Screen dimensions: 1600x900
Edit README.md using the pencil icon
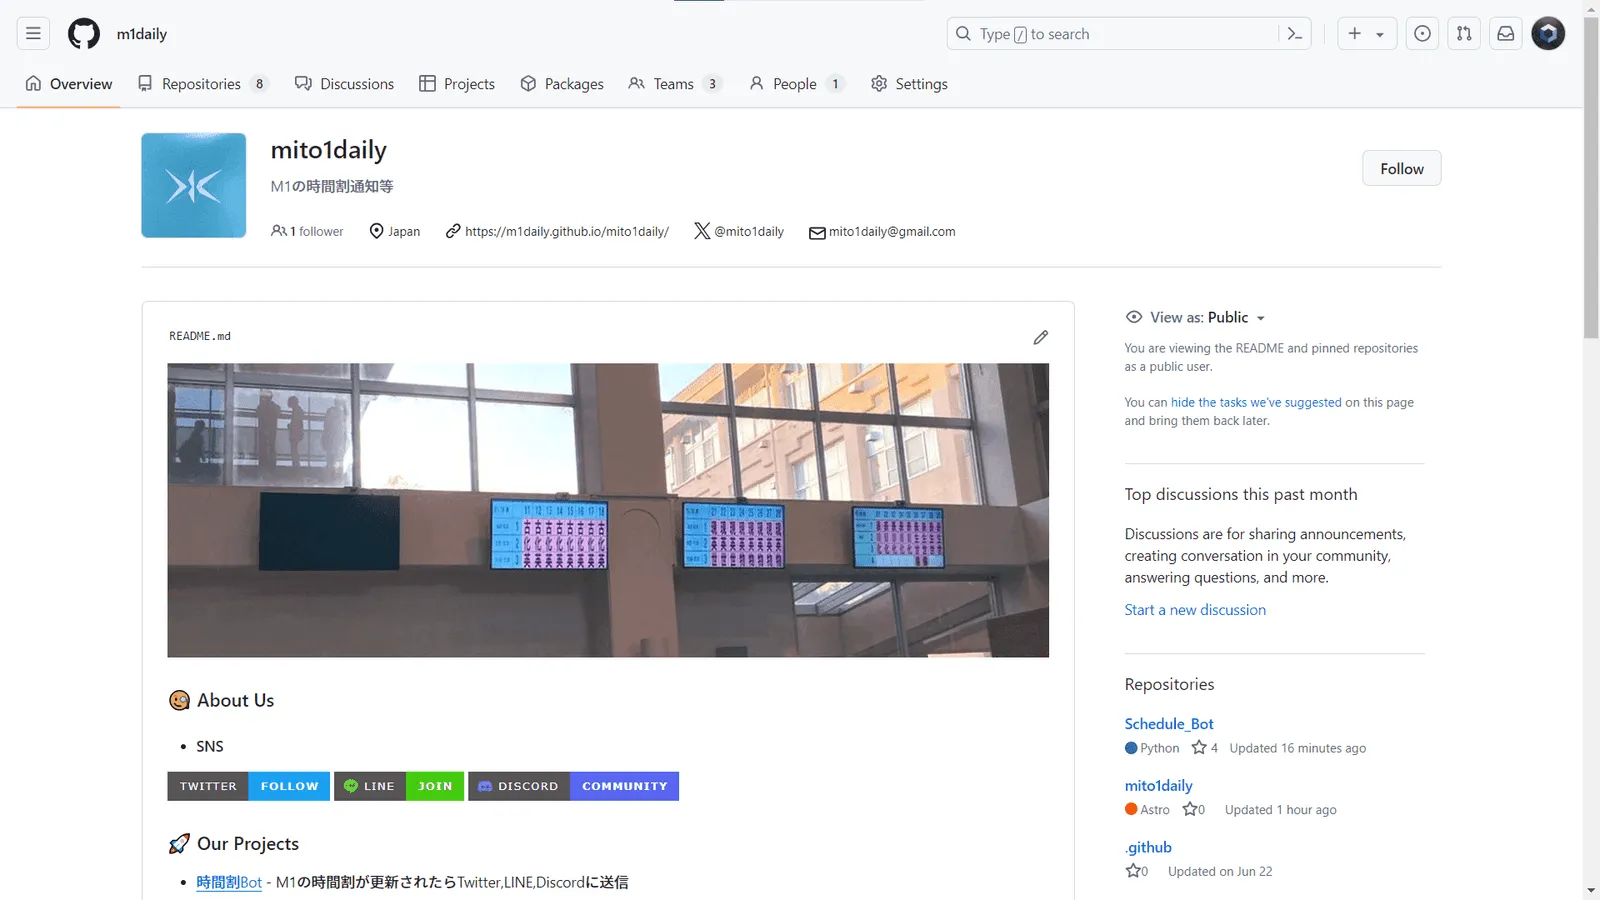(1041, 337)
